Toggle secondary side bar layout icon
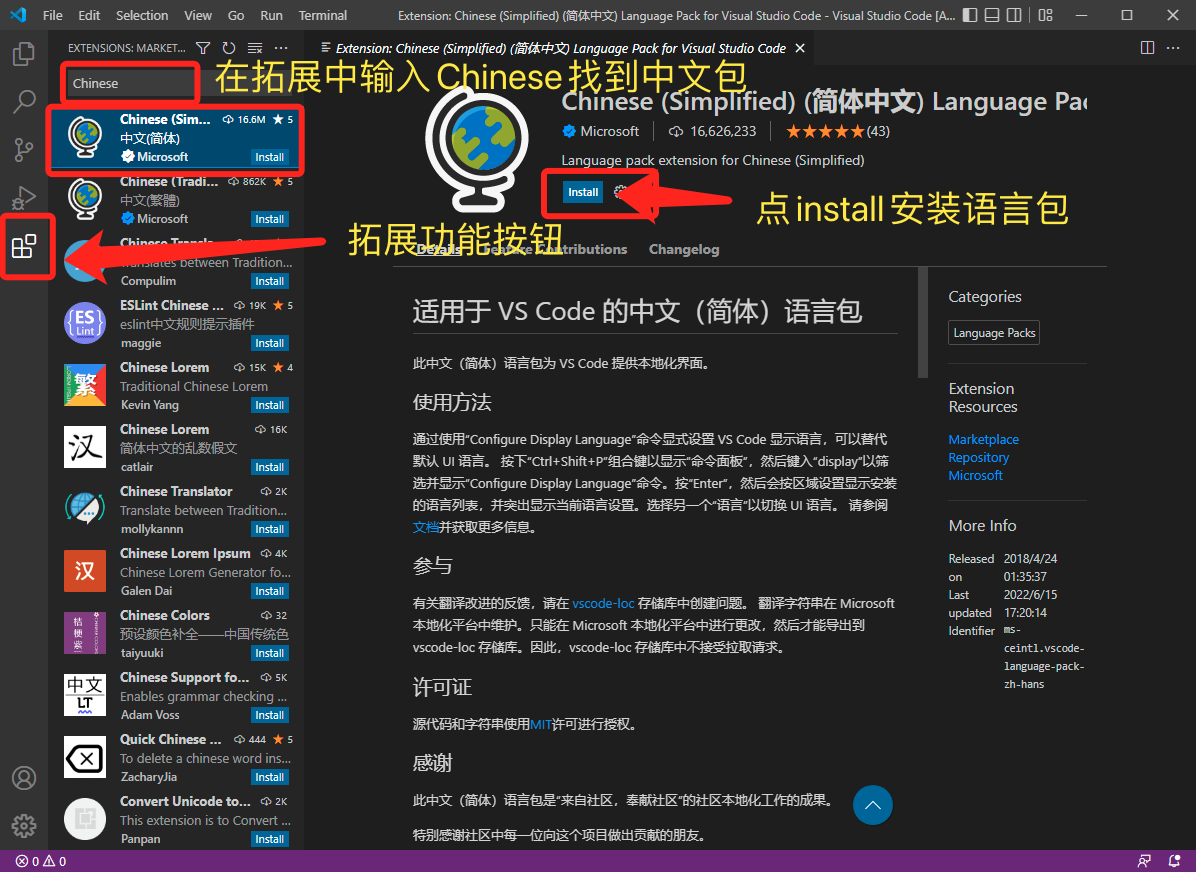This screenshot has width=1196, height=872. (1014, 15)
